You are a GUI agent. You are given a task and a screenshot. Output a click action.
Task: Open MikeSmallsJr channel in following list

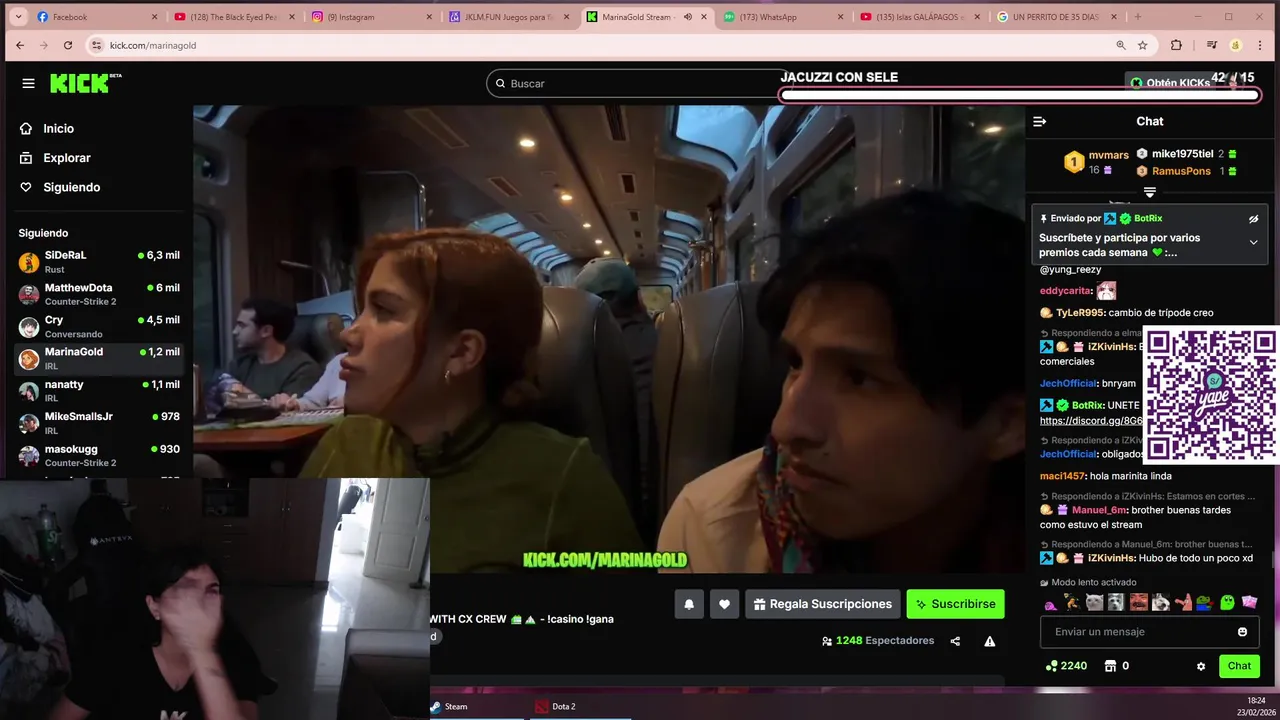tap(98, 423)
